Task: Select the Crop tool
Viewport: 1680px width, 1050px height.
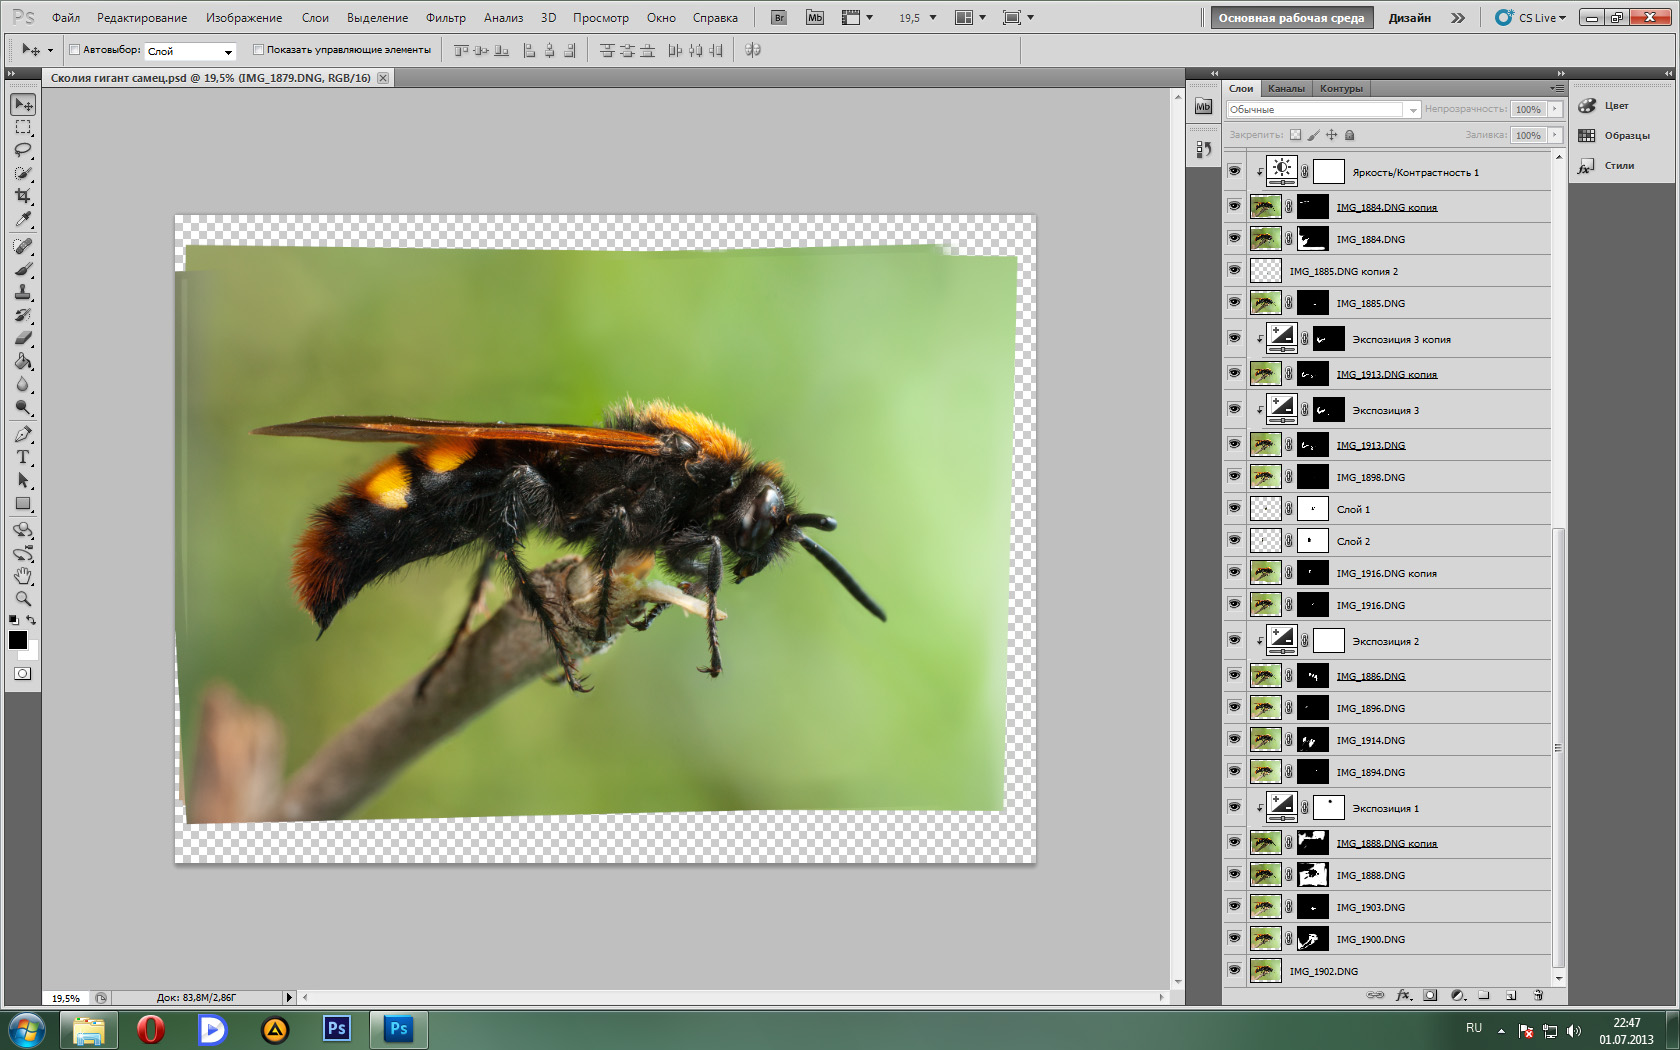Action: coord(23,196)
